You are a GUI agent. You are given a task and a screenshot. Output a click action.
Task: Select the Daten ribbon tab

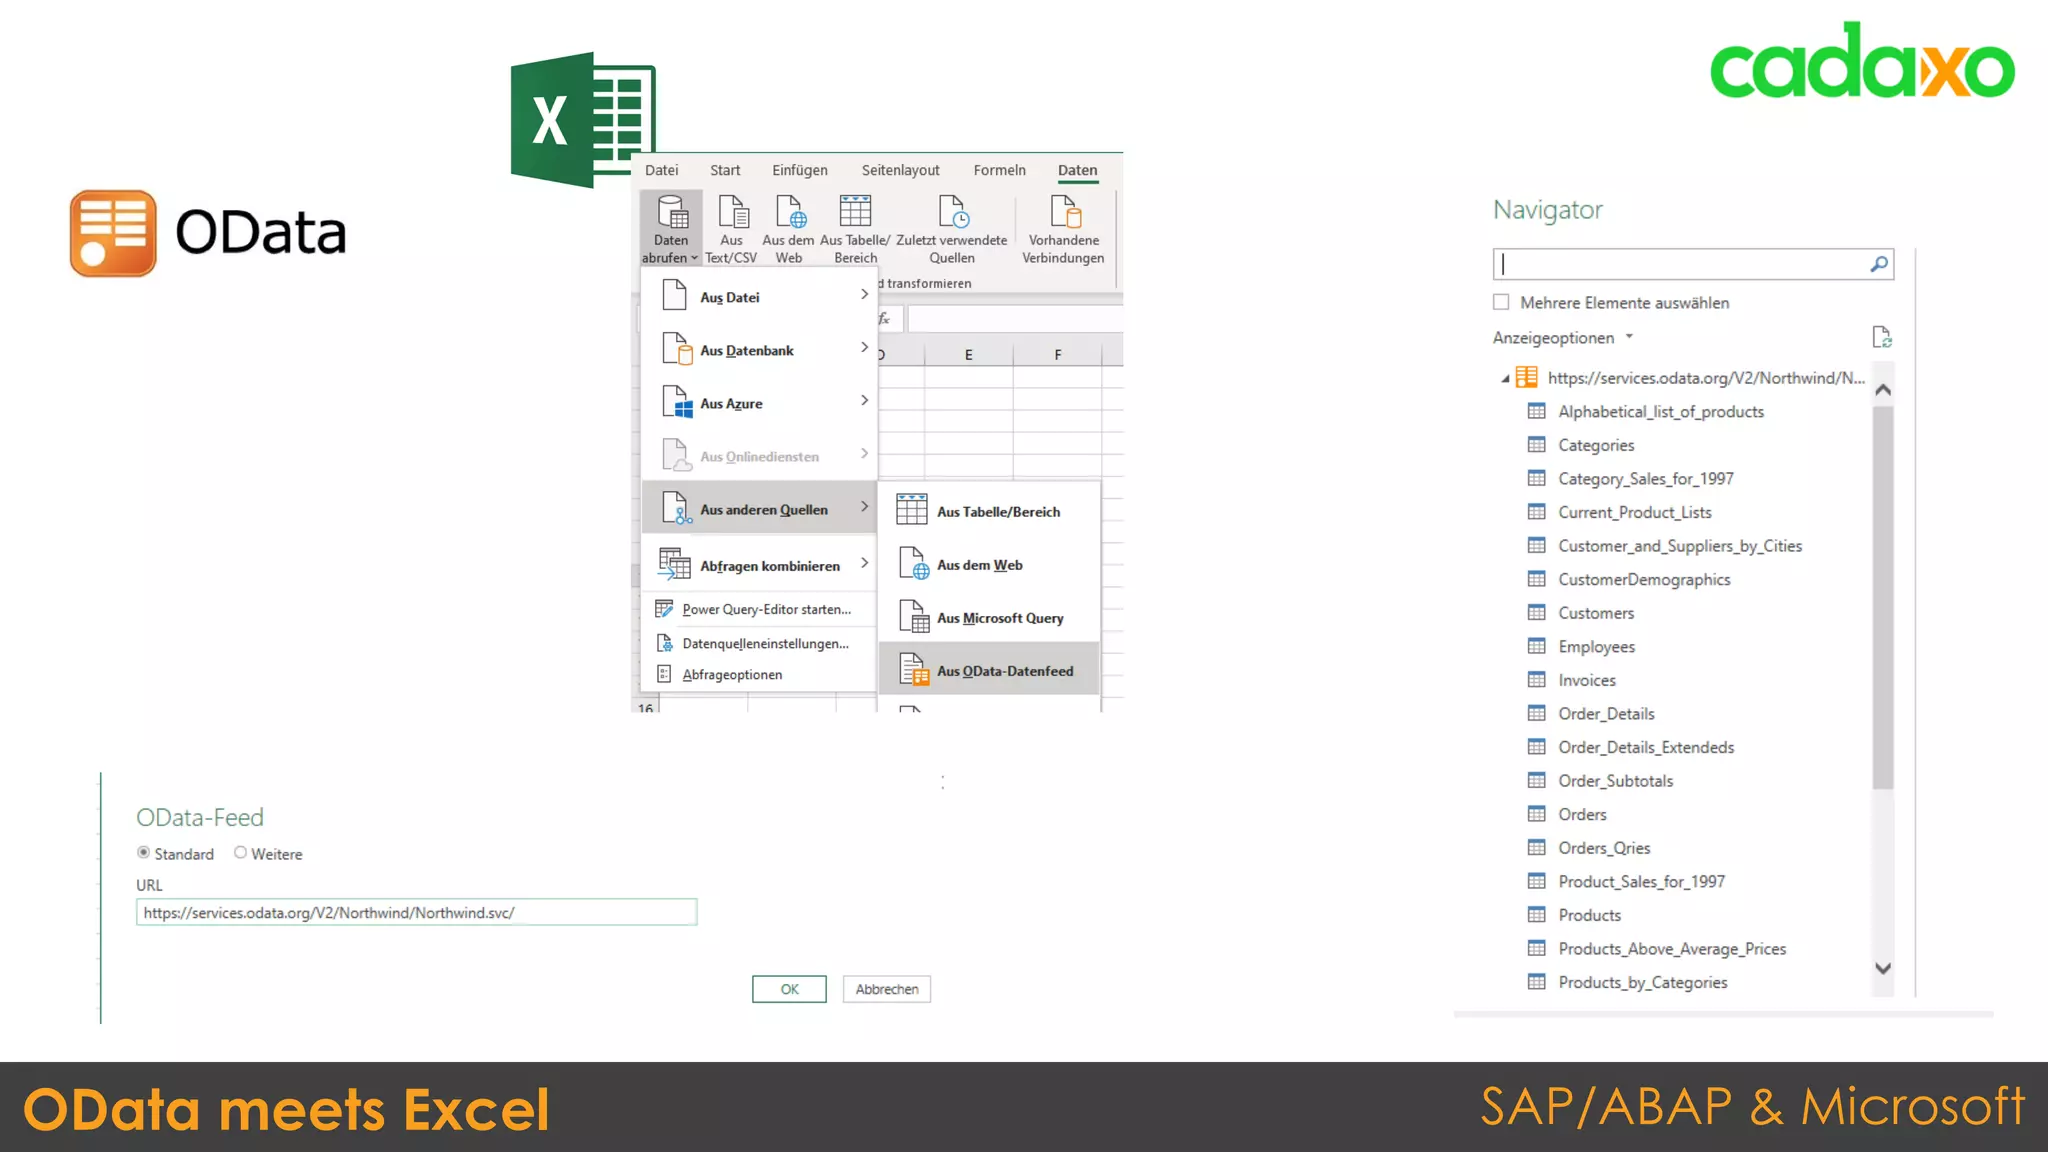(1077, 170)
